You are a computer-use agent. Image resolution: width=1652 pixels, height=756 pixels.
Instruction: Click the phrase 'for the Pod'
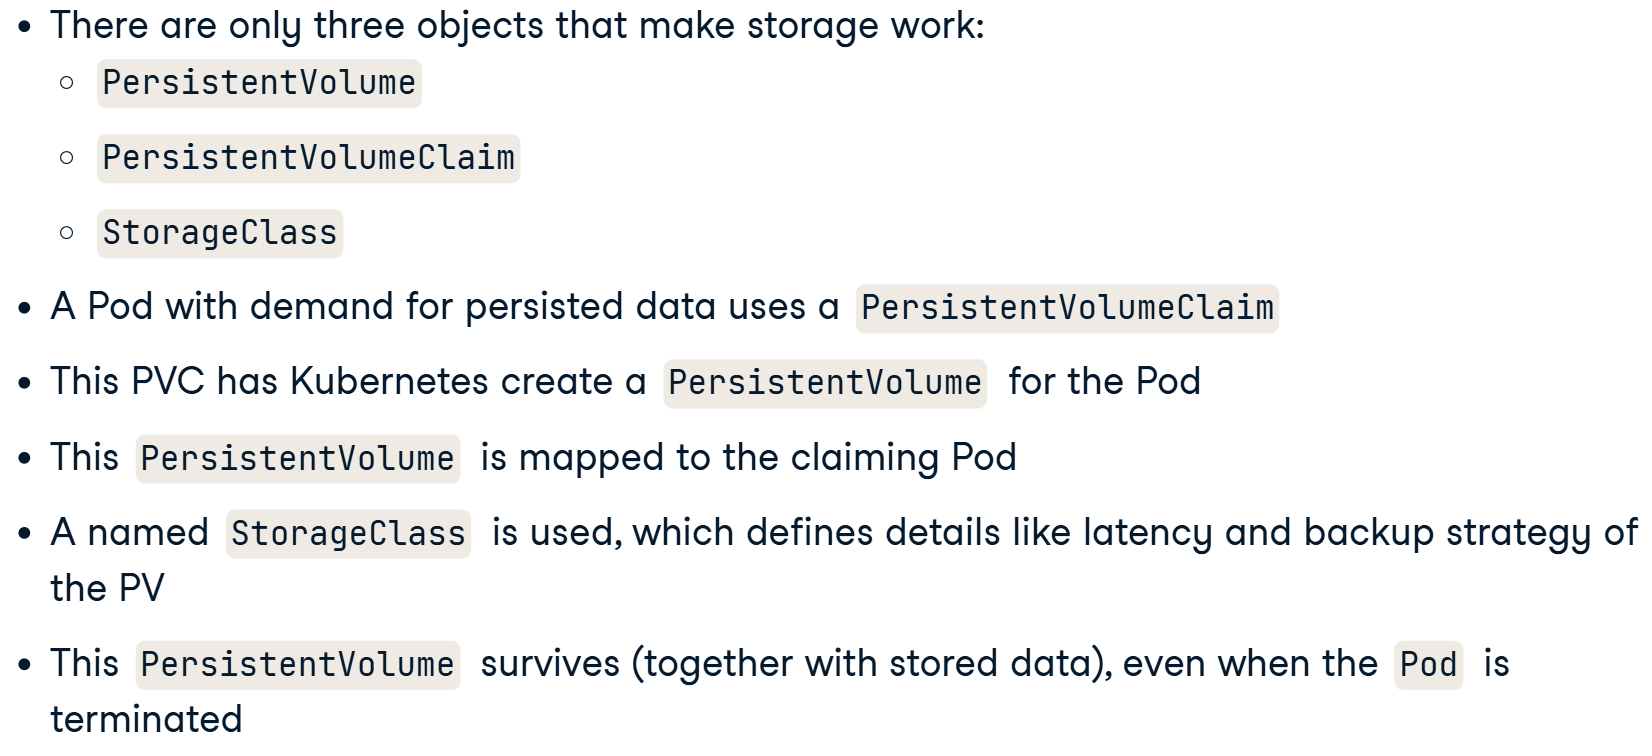click(1104, 382)
